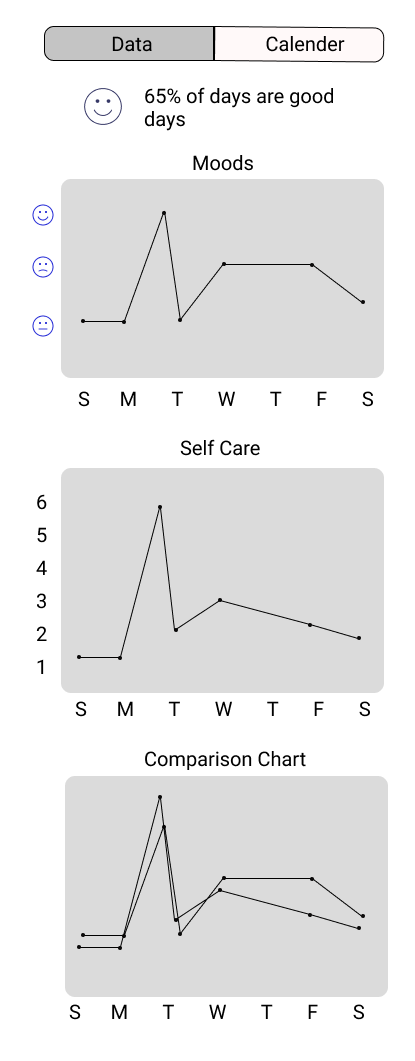
Task: Click the Self Care chart peak point
Action: [160, 507]
